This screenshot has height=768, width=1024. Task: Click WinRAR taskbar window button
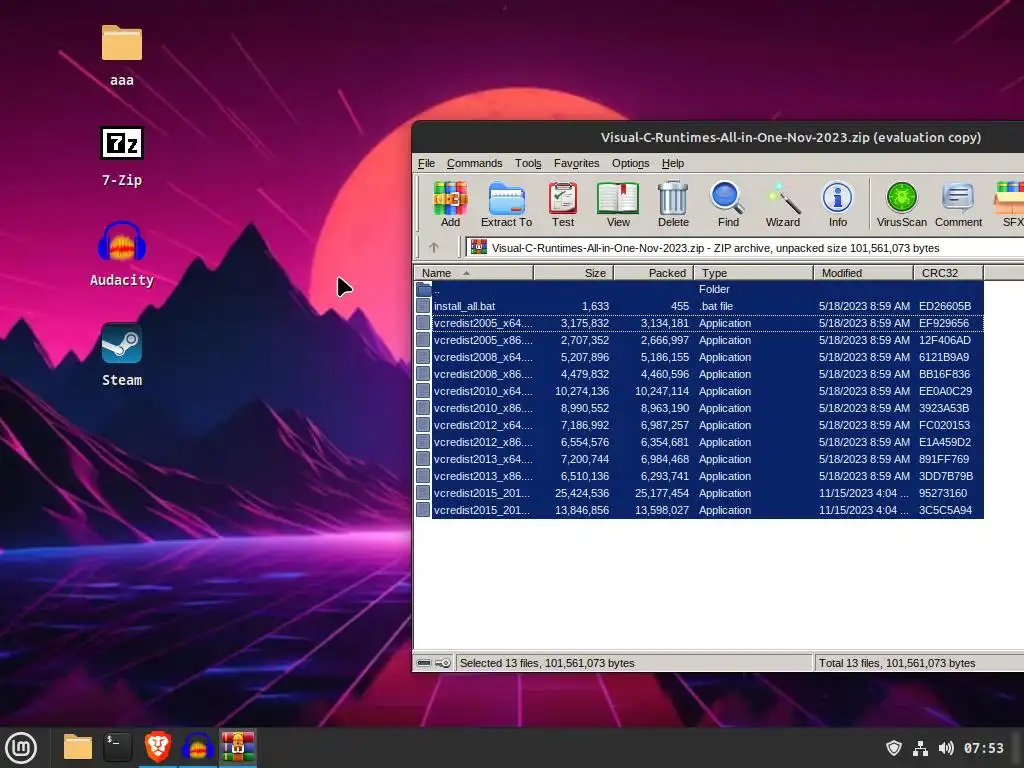[238, 747]
